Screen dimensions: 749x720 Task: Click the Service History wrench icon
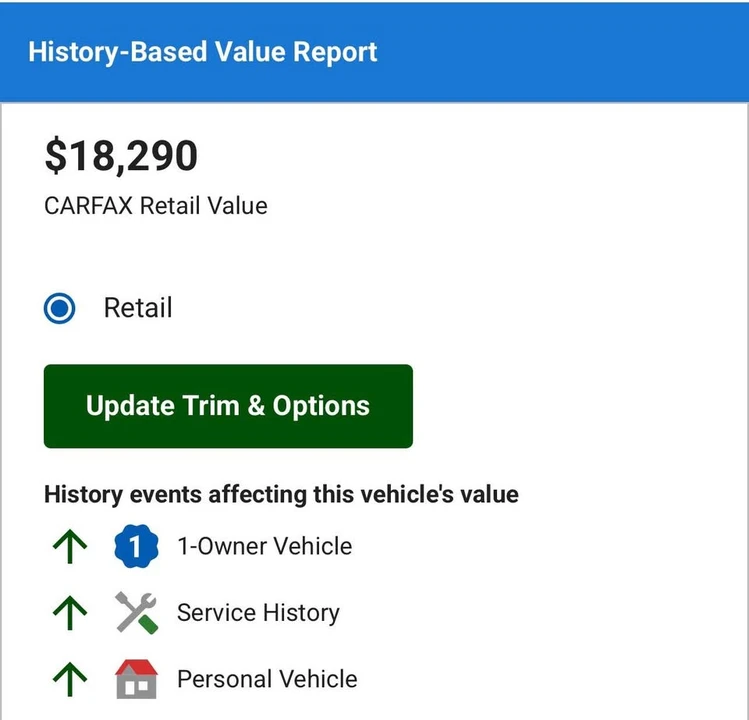coord(137,613)
